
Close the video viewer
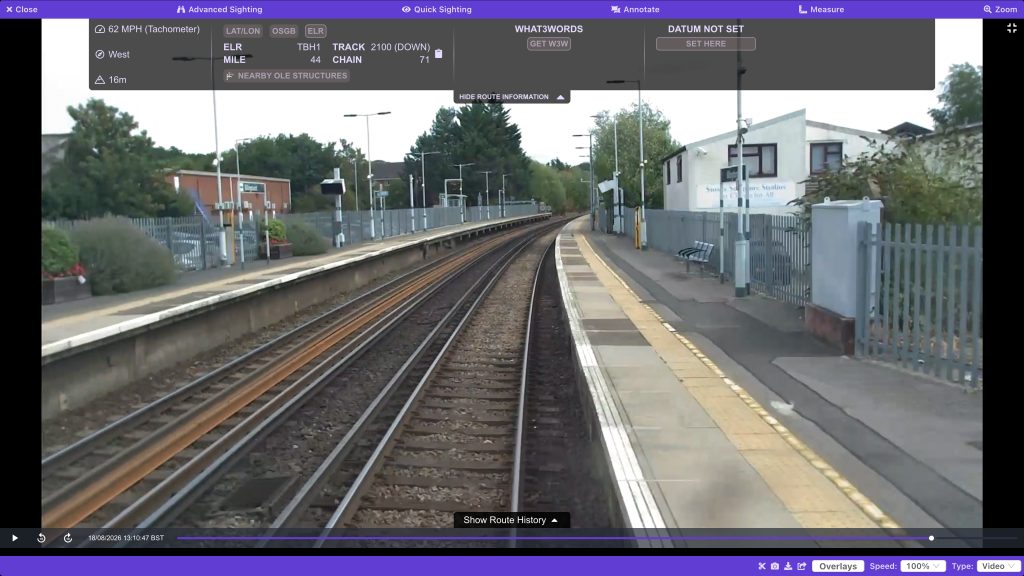pyautogui.click(x=22, y=9)
